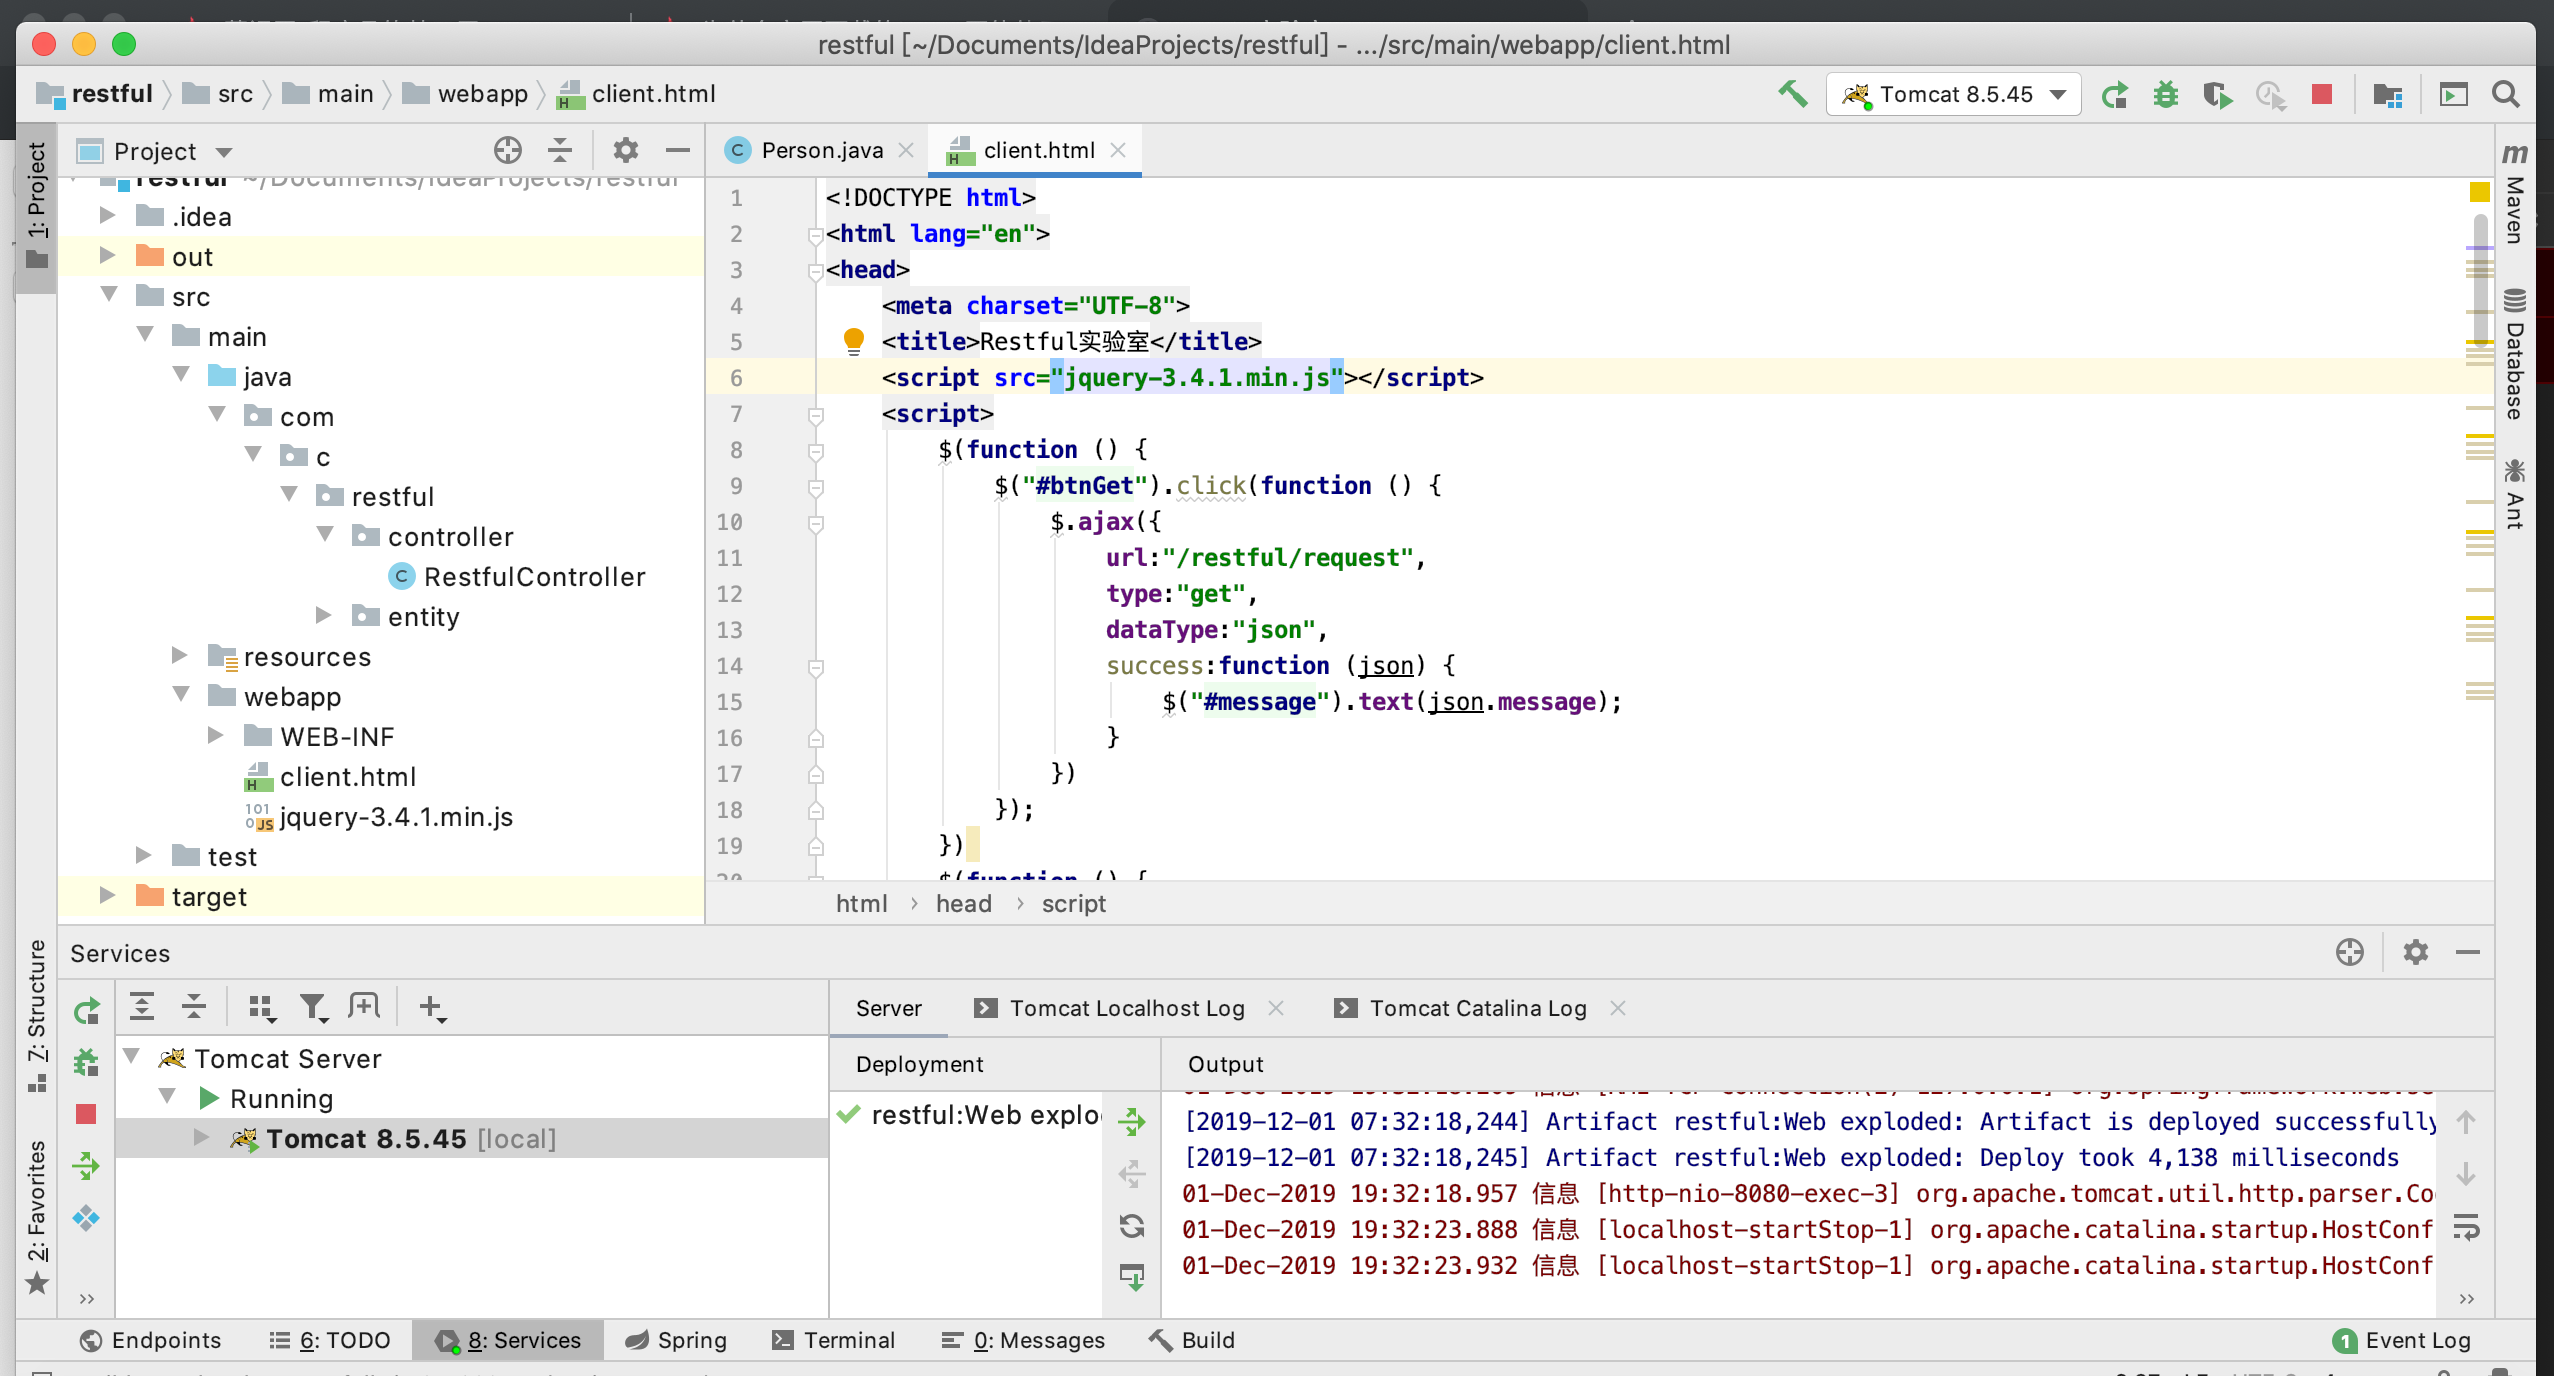The height and width of the screenshot is (1376, 2554).
Task: Open the Tomcat 8.5.45 run configuration dropdown
Action: (x=1954, y=95)
